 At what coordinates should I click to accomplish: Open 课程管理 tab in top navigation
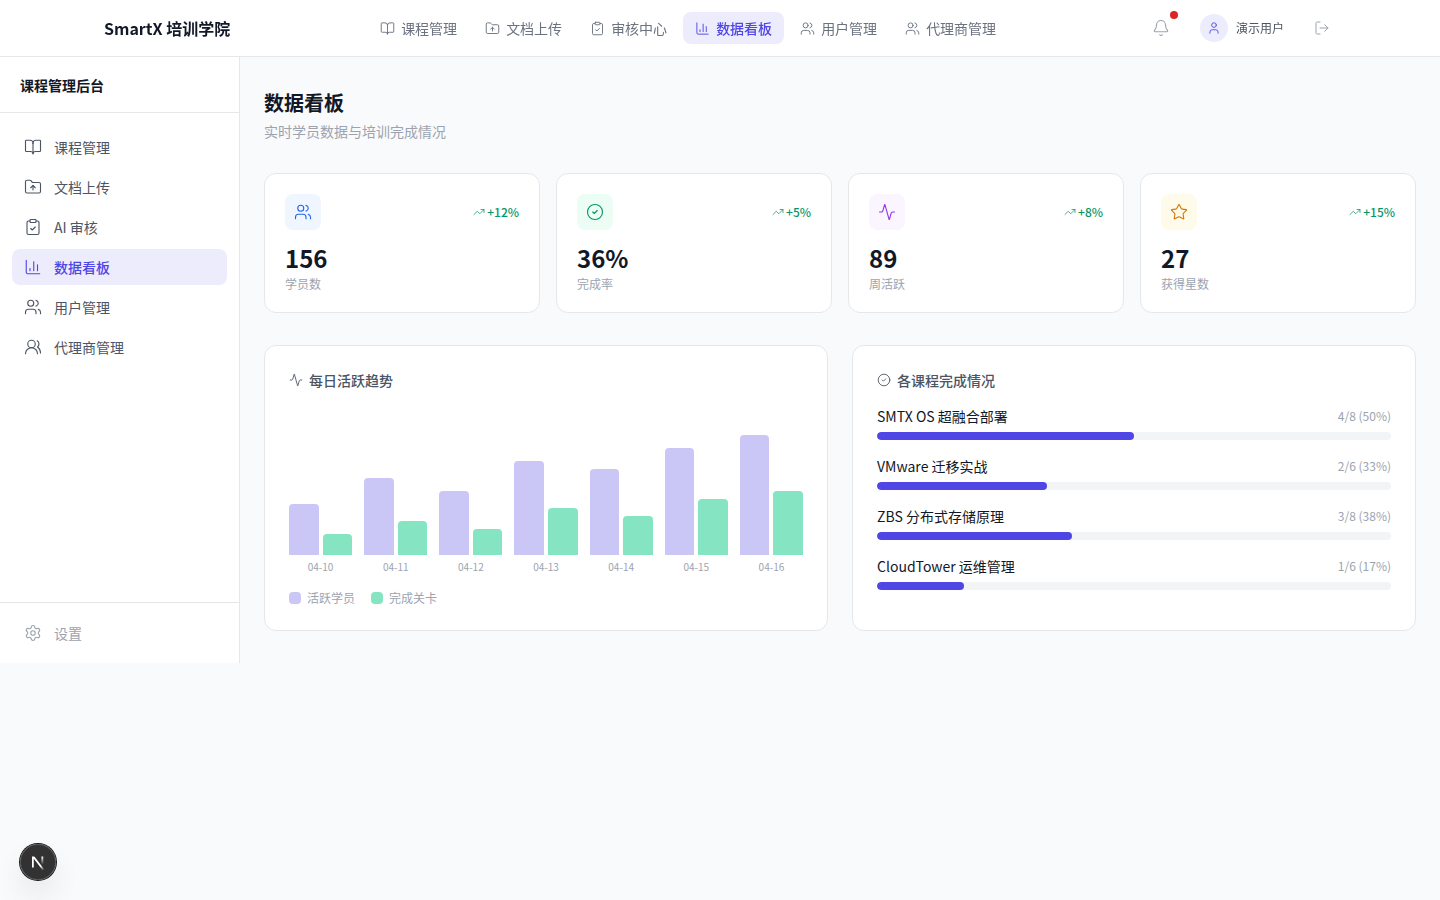[x=419, y=29]
